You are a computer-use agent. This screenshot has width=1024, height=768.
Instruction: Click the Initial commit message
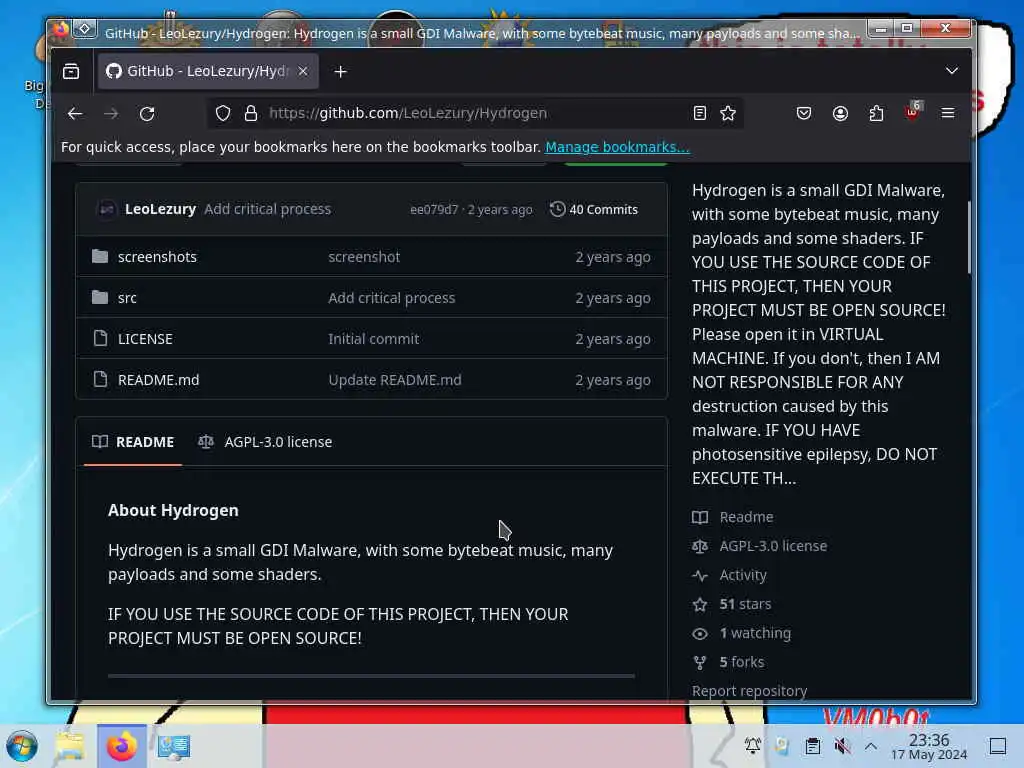374,339
